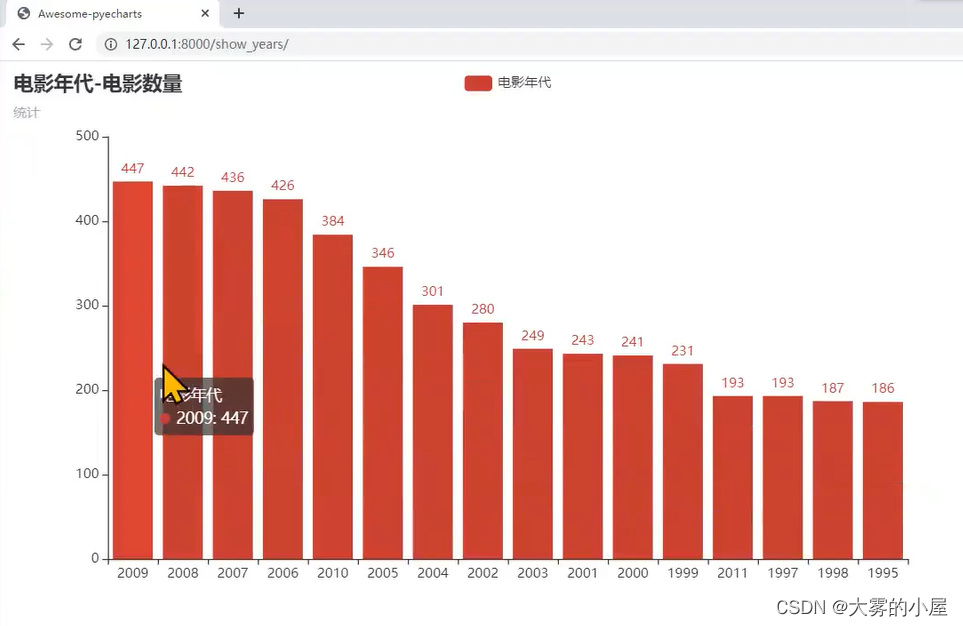Click the x-axis label 2010

pyautogui.click(x=333, y=573)
